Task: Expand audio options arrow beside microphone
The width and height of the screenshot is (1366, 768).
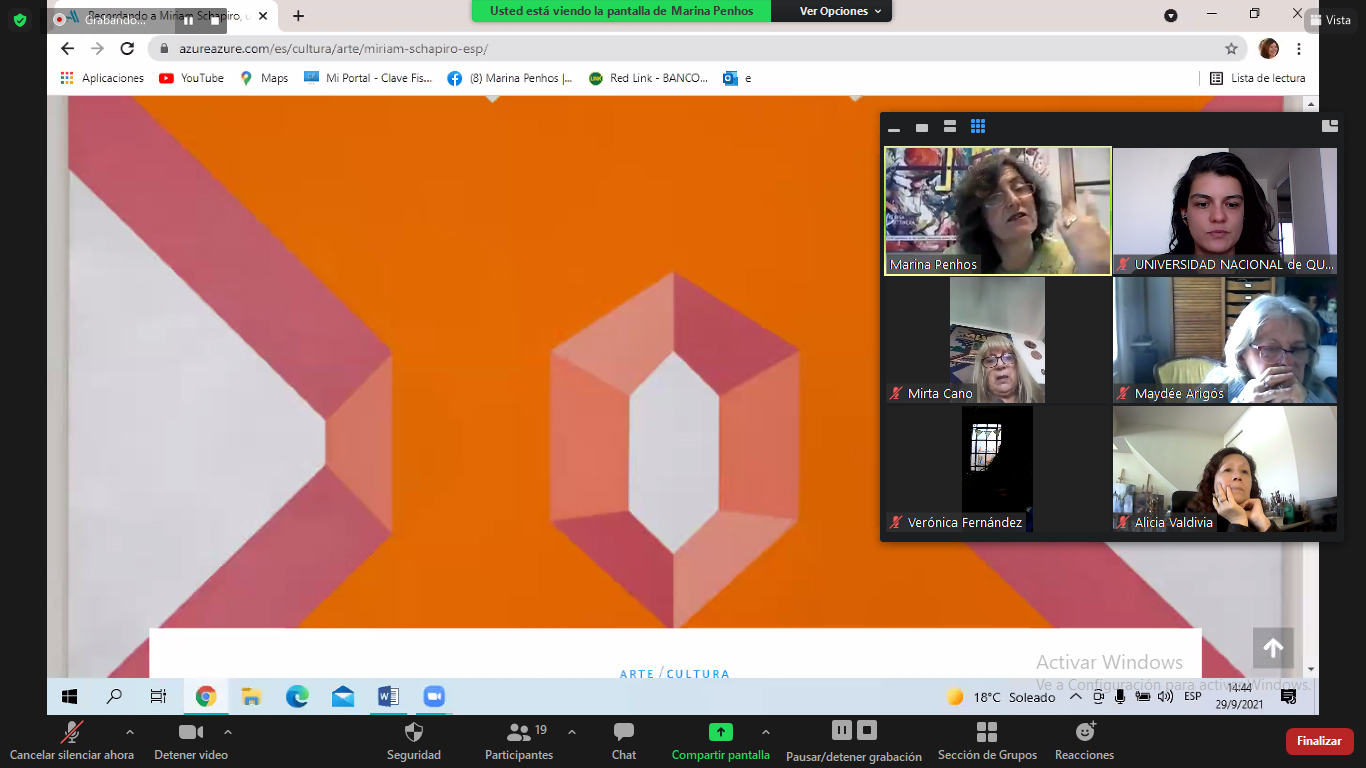Action: tap(129, 732)
